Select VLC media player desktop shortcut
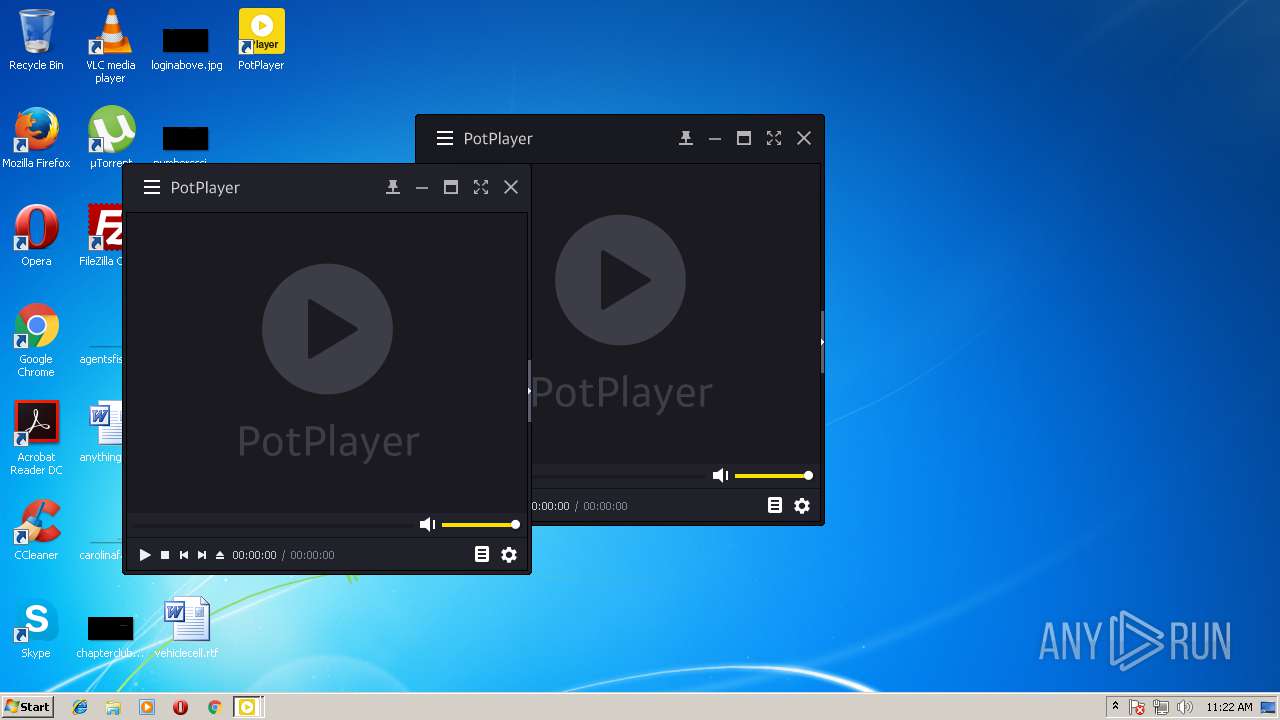Screen dimensions: 1280x720 coord(110,46)
